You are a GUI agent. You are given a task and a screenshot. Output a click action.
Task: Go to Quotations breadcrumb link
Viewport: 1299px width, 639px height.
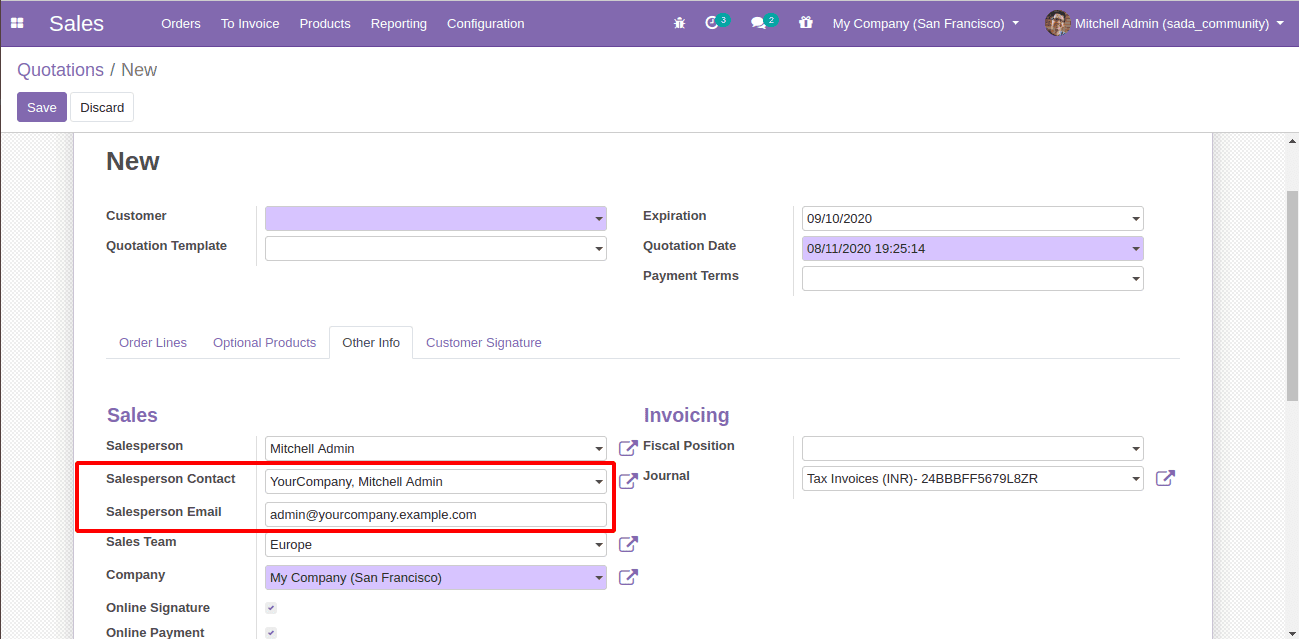[60, 70]
